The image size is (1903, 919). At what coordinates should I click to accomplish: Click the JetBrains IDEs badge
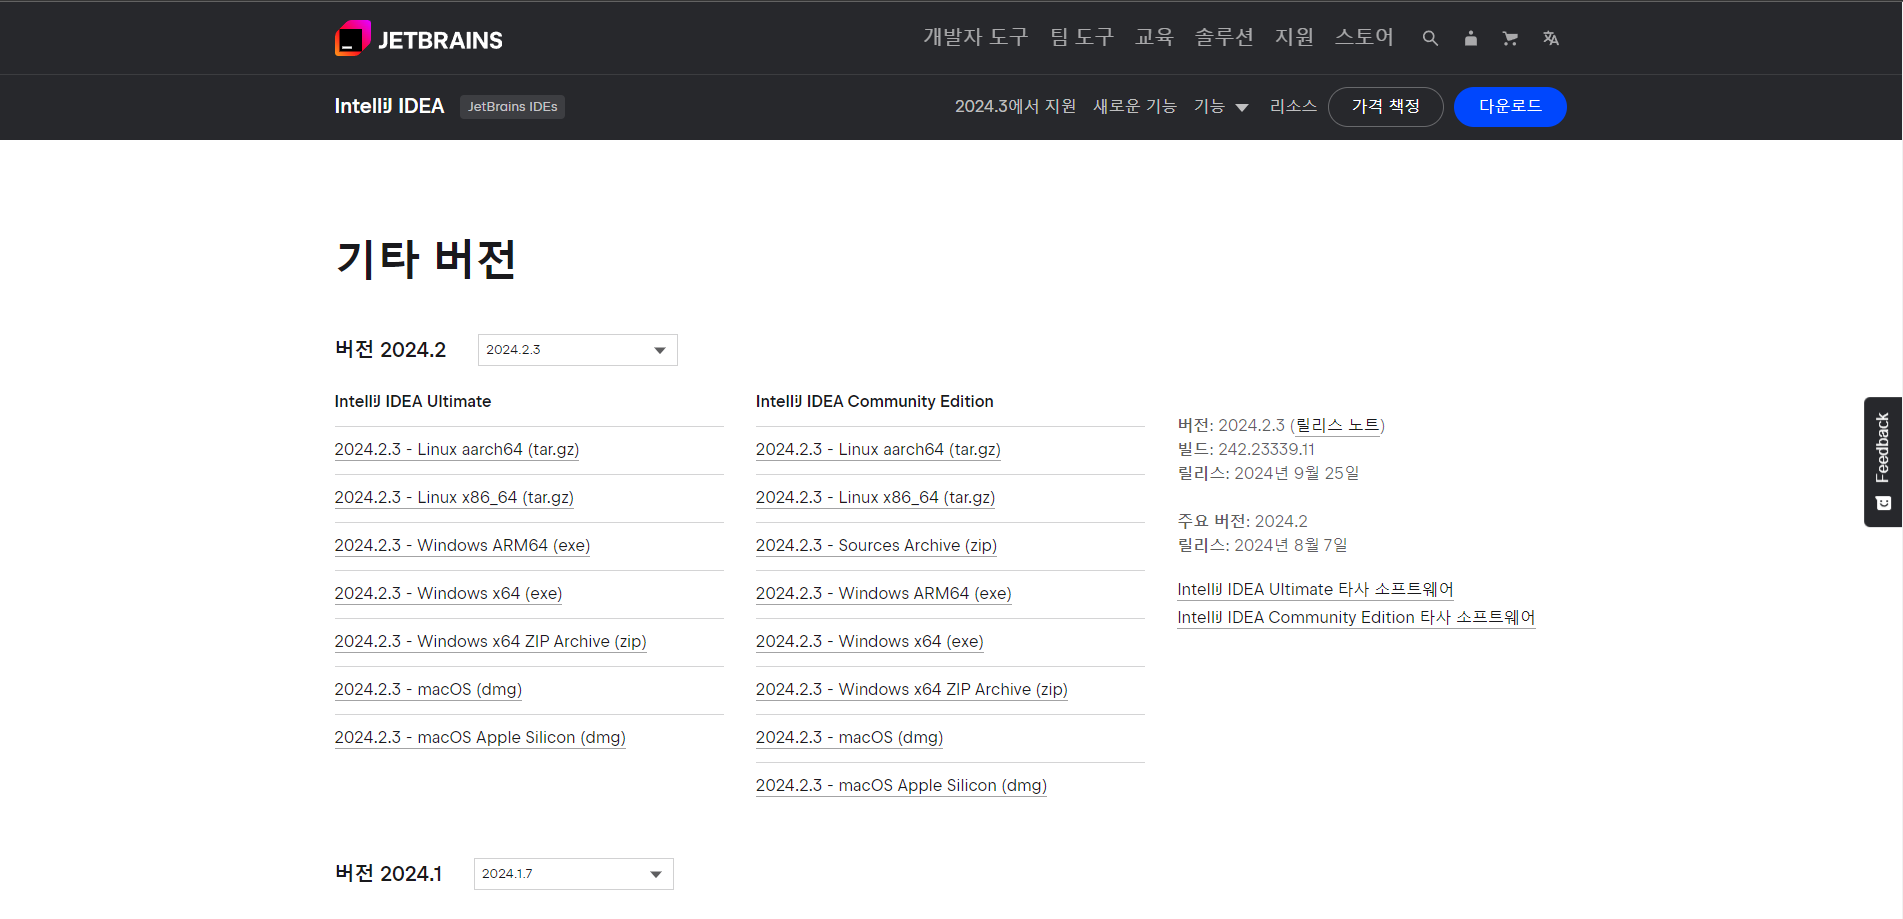pyautogui.click(x=512, y=107)
